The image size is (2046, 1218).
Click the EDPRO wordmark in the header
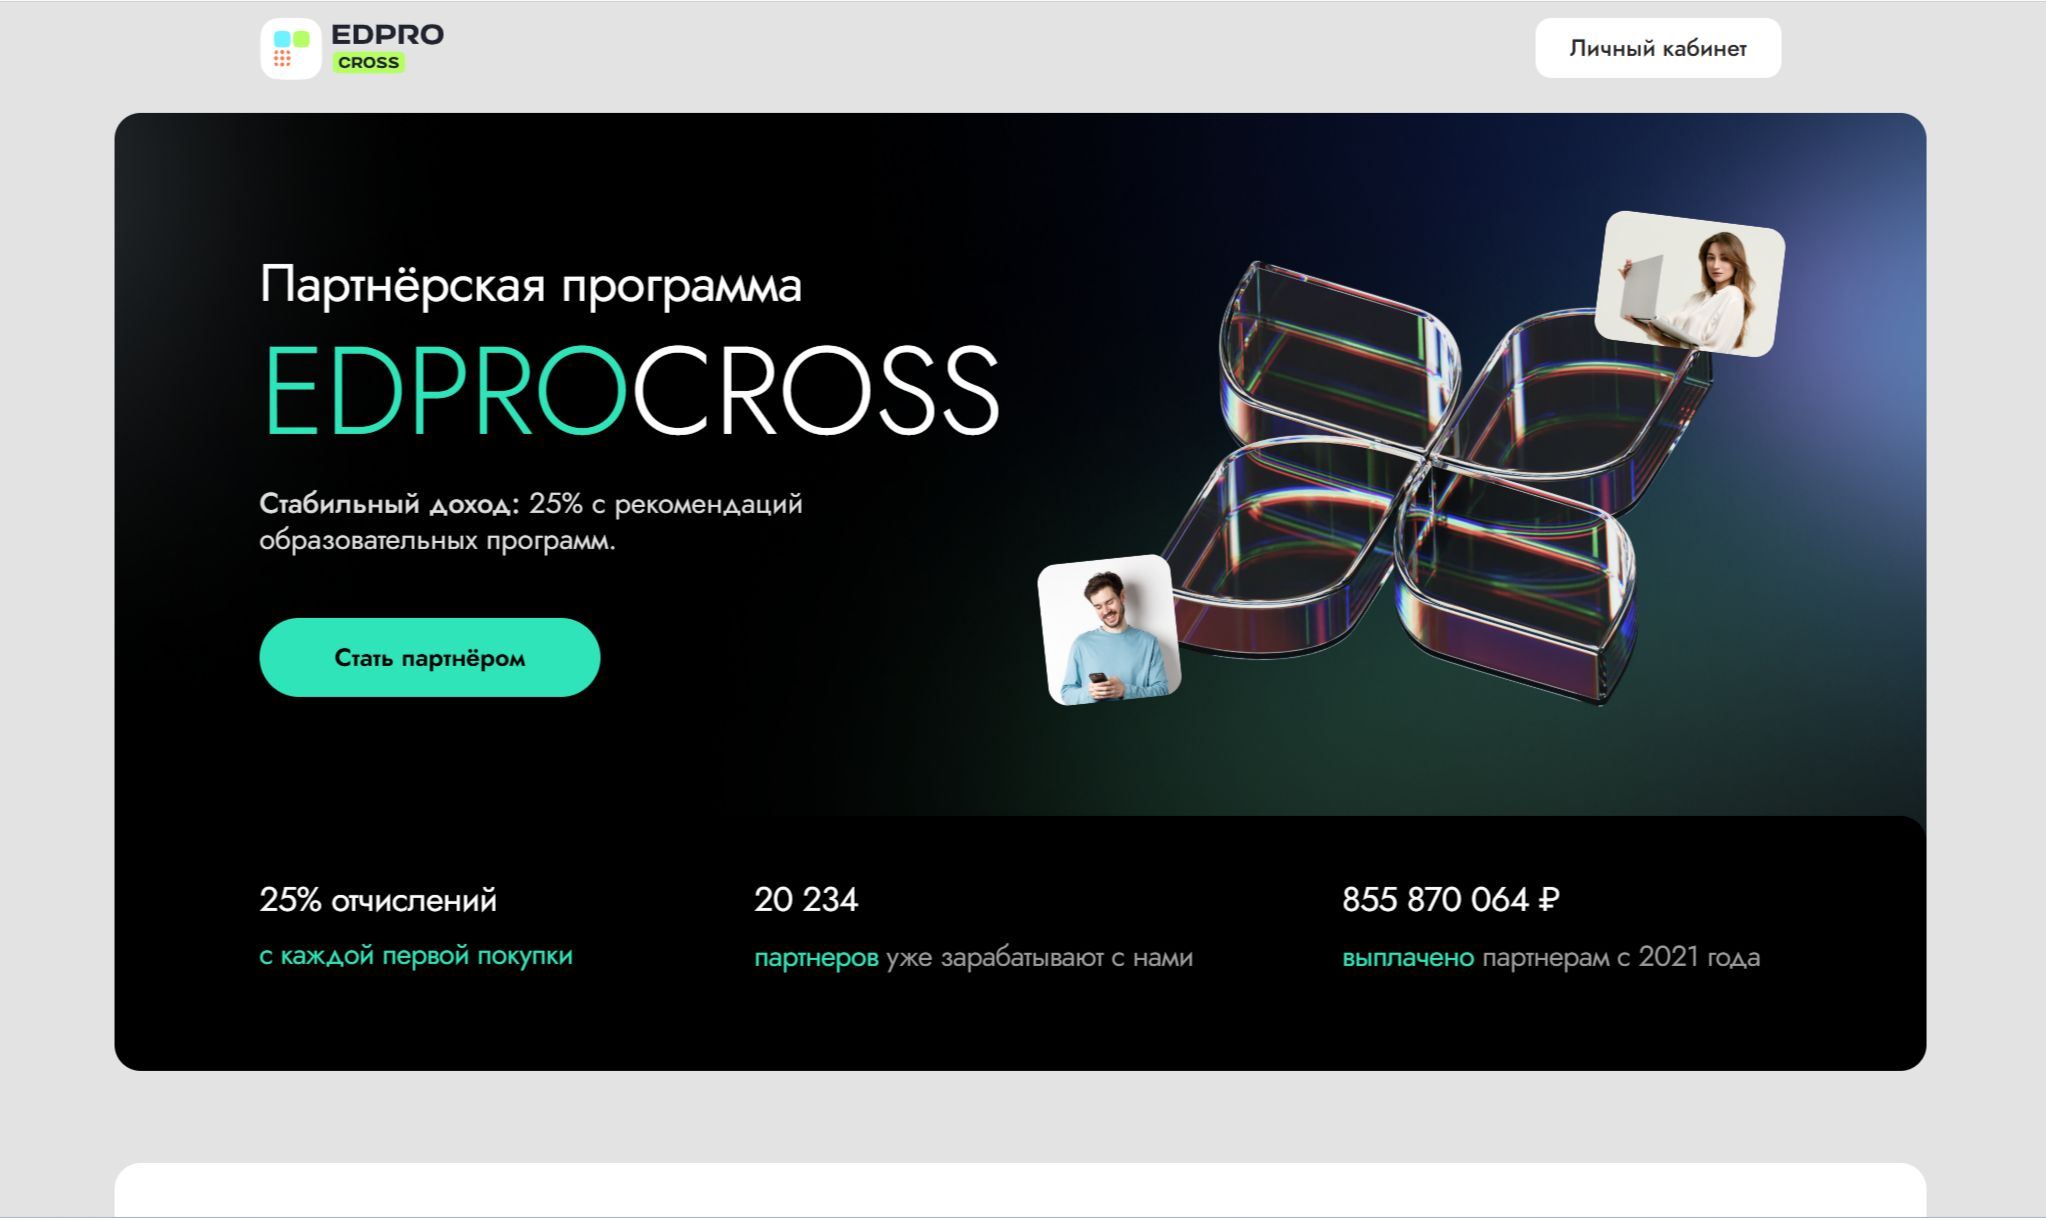point(387,34)
